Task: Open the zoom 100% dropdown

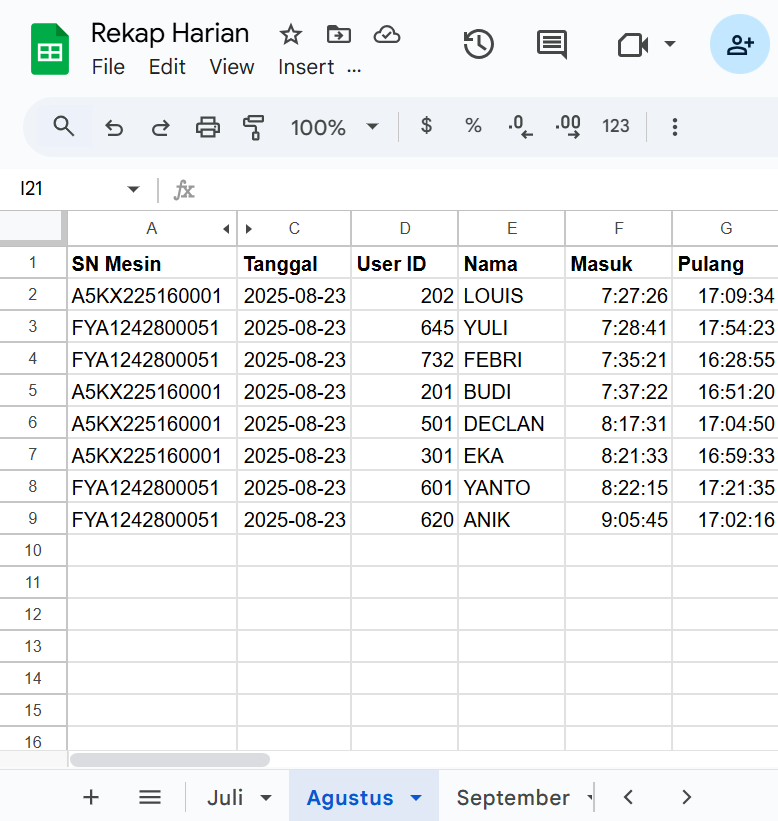Action: 334,127
